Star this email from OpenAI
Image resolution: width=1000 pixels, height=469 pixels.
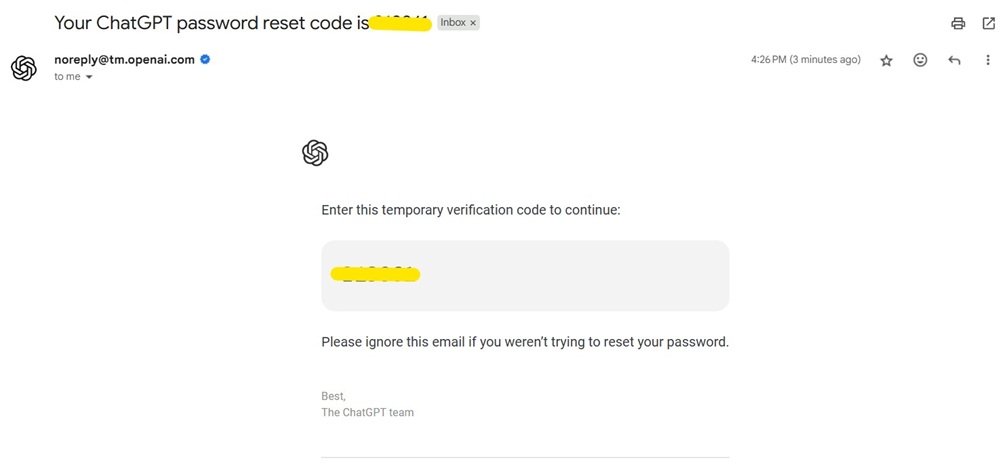tap(886, 60)
